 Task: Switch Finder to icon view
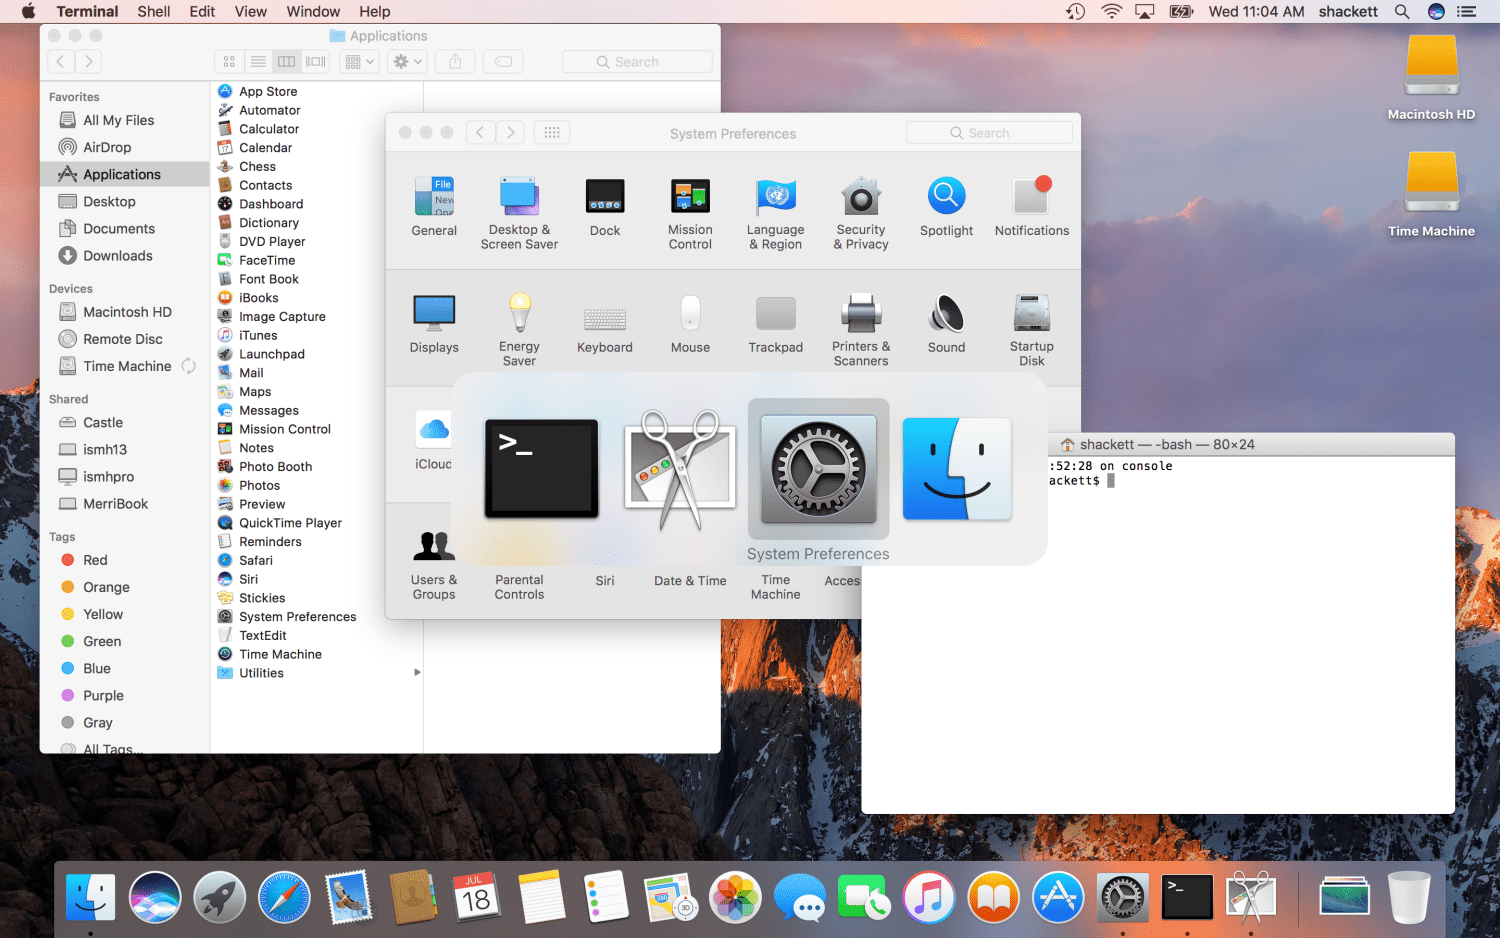229,62
